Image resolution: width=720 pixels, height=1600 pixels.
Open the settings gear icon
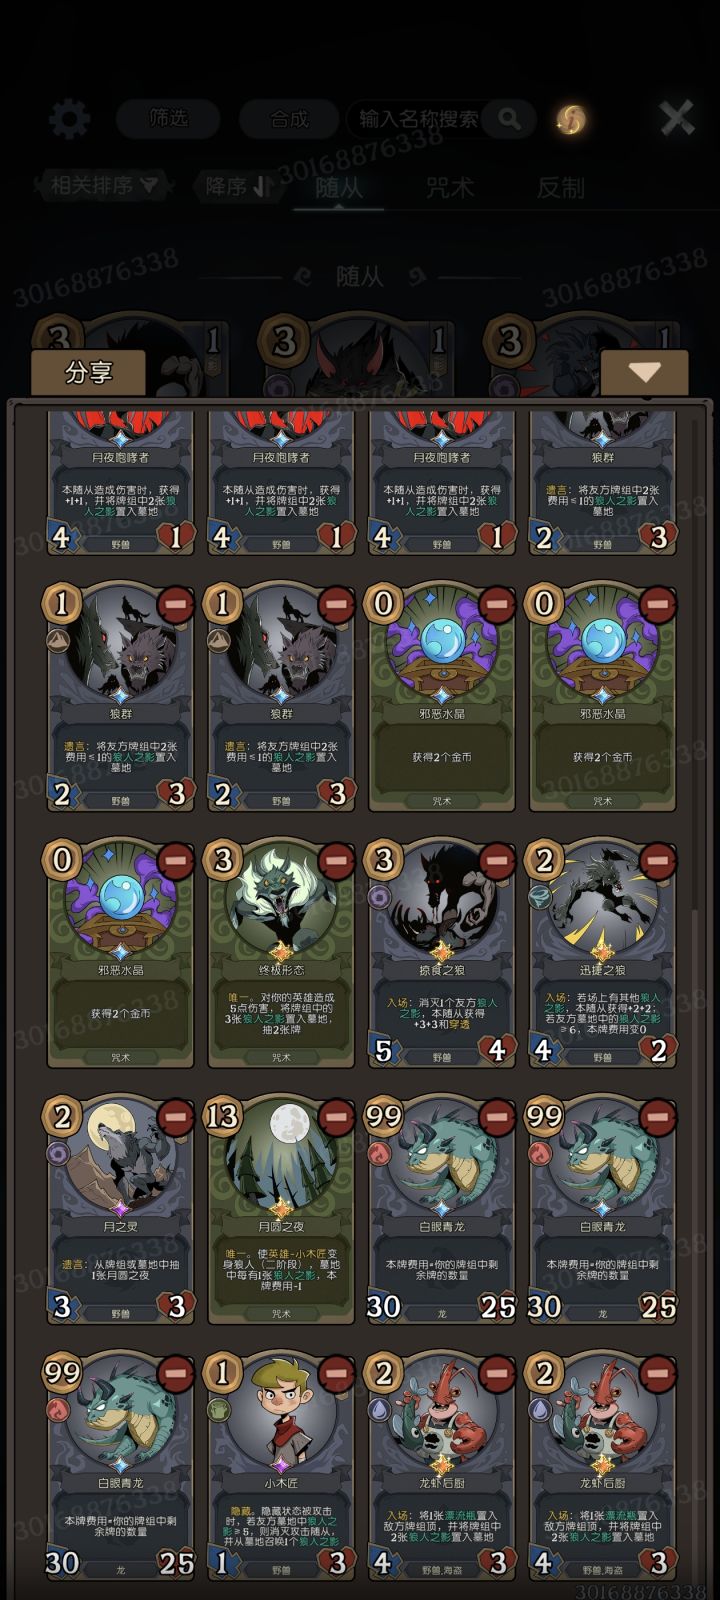click(x=69, y=120)
